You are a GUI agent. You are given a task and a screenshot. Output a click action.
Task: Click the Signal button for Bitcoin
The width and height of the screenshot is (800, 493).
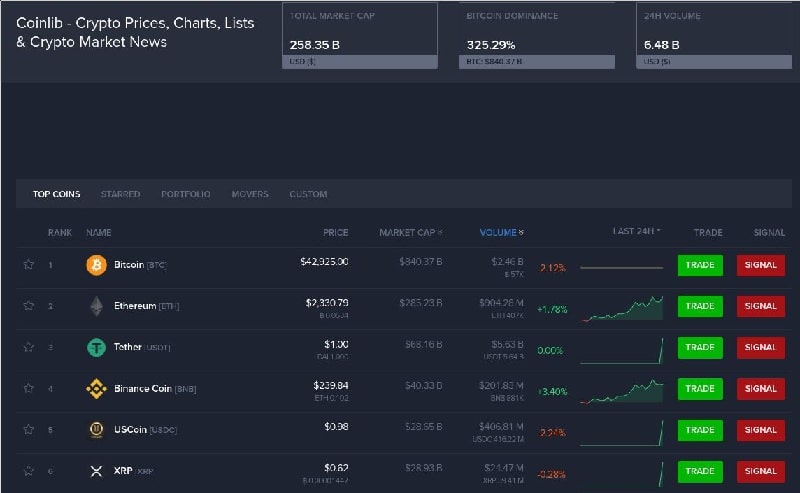coord(761,265)
